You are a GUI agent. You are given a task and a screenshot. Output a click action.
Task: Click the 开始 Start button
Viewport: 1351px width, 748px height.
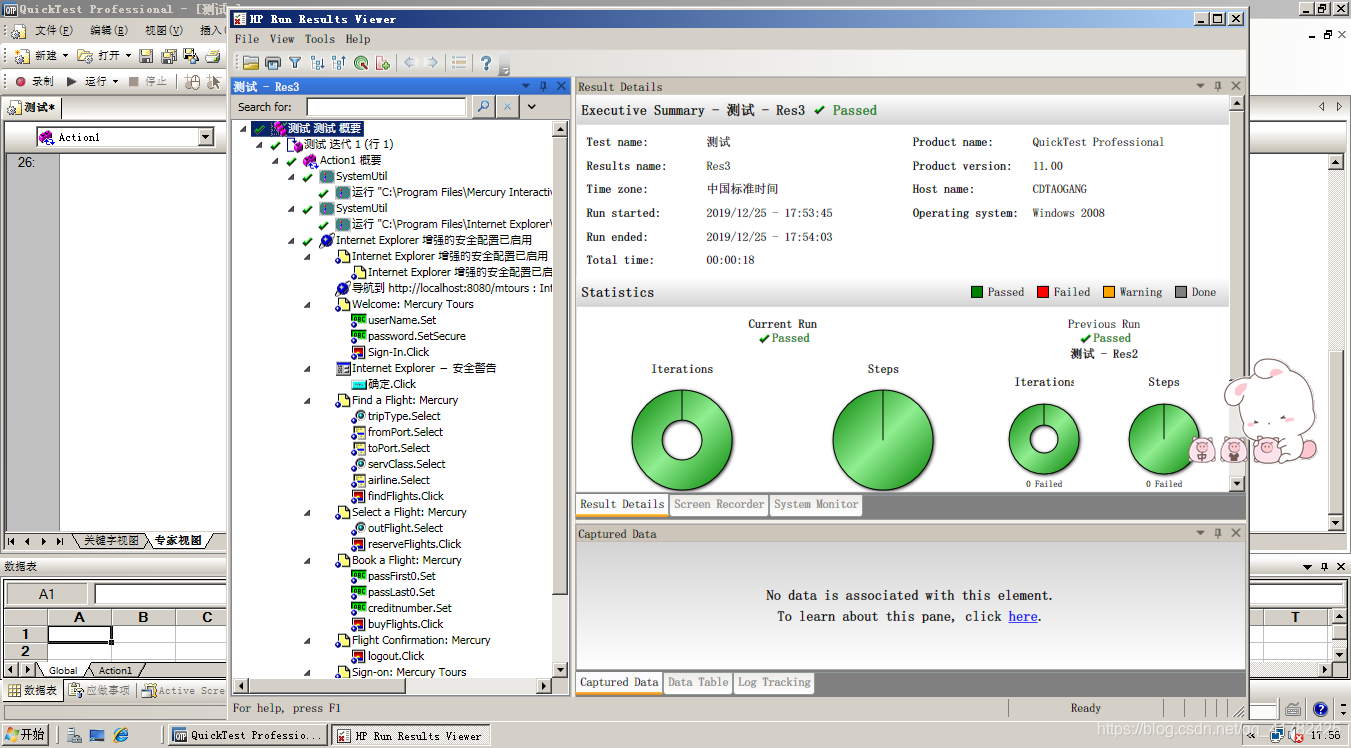[24, 735]
